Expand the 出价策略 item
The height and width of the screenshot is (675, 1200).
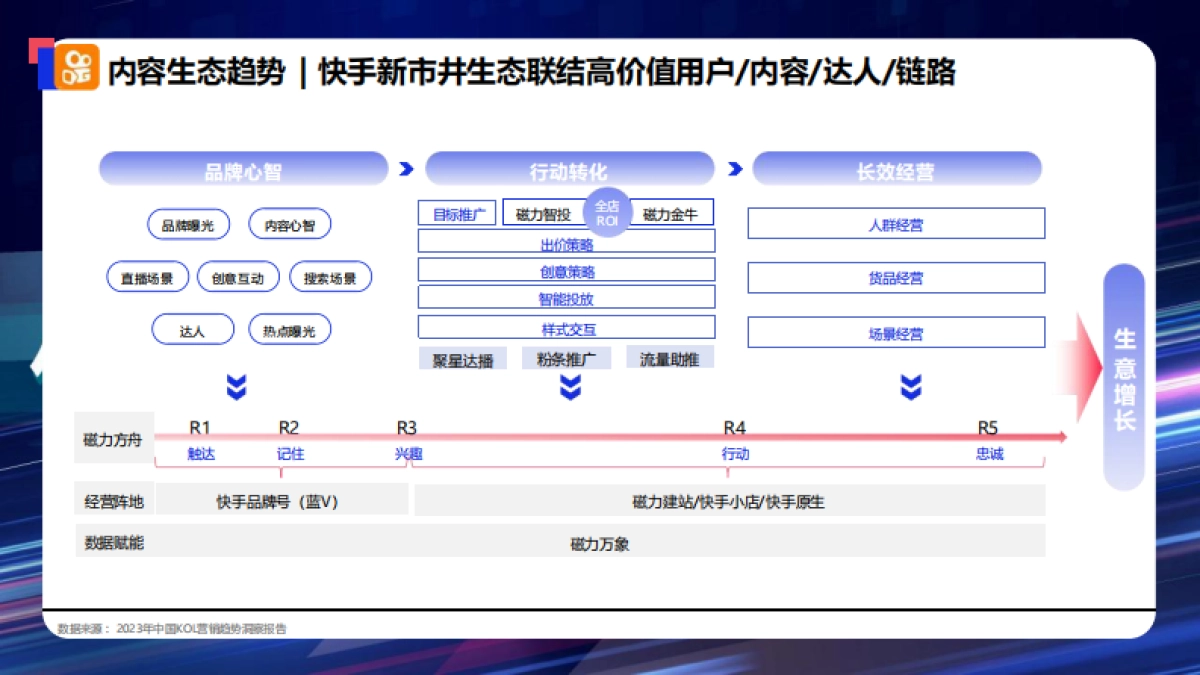tap(567, 241)
